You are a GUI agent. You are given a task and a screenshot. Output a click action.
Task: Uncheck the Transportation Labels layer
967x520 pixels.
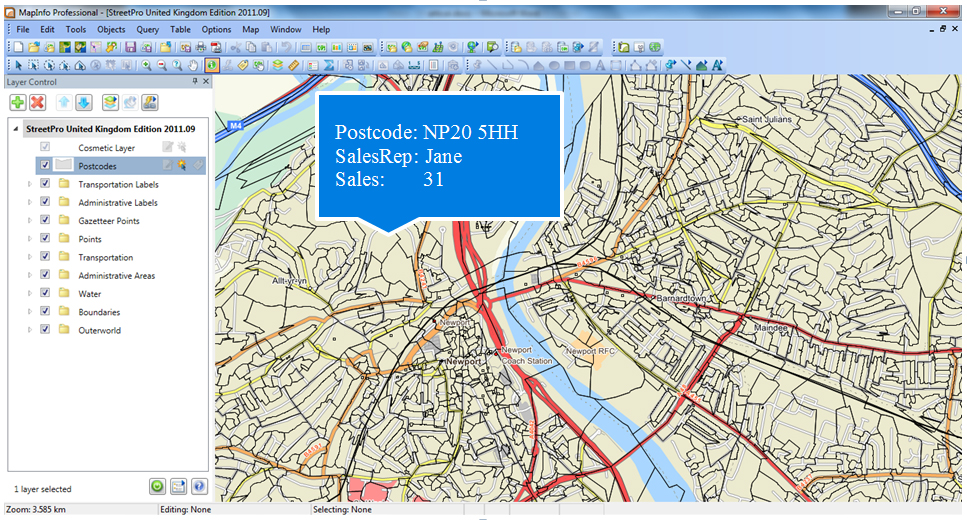click(45, 183)
